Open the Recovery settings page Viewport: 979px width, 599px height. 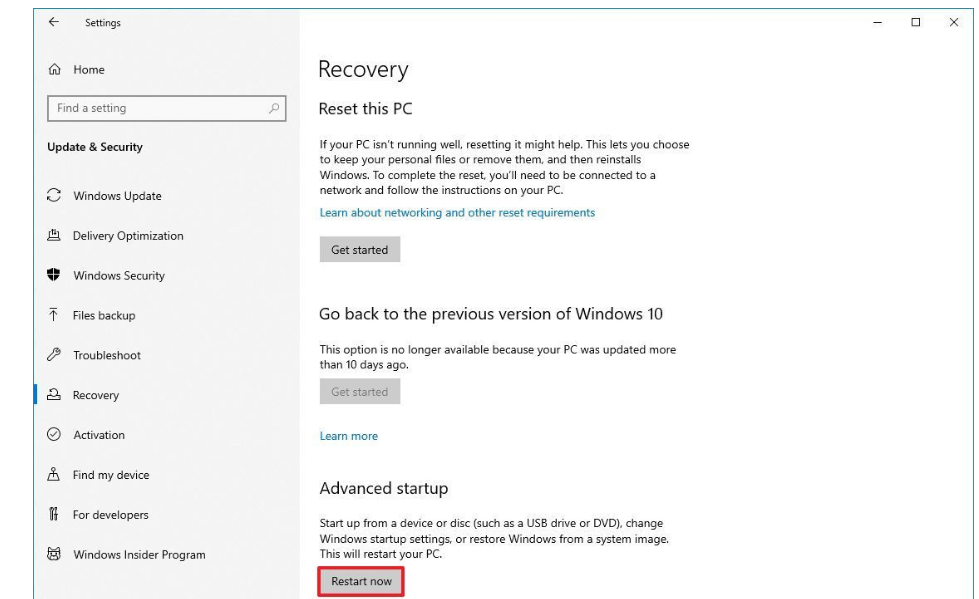click(x=96, y=396)
